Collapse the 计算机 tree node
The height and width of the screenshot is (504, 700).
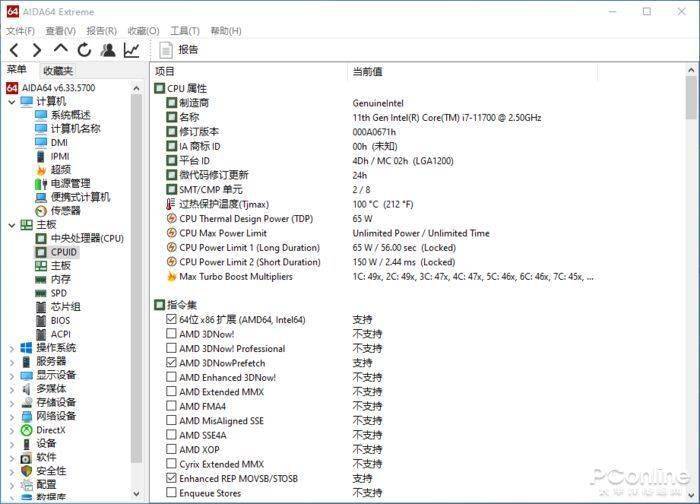[11, 102]
